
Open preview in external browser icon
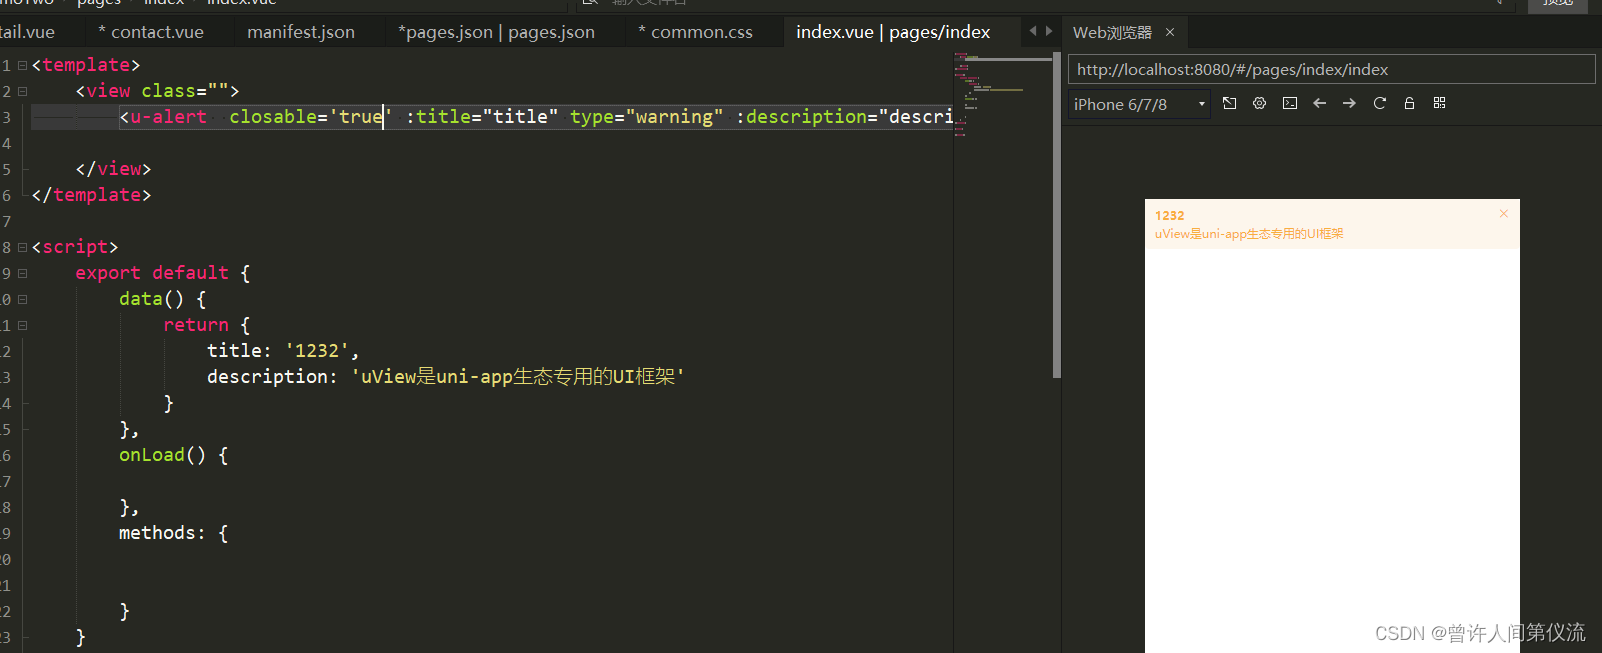coord(1230,103)
